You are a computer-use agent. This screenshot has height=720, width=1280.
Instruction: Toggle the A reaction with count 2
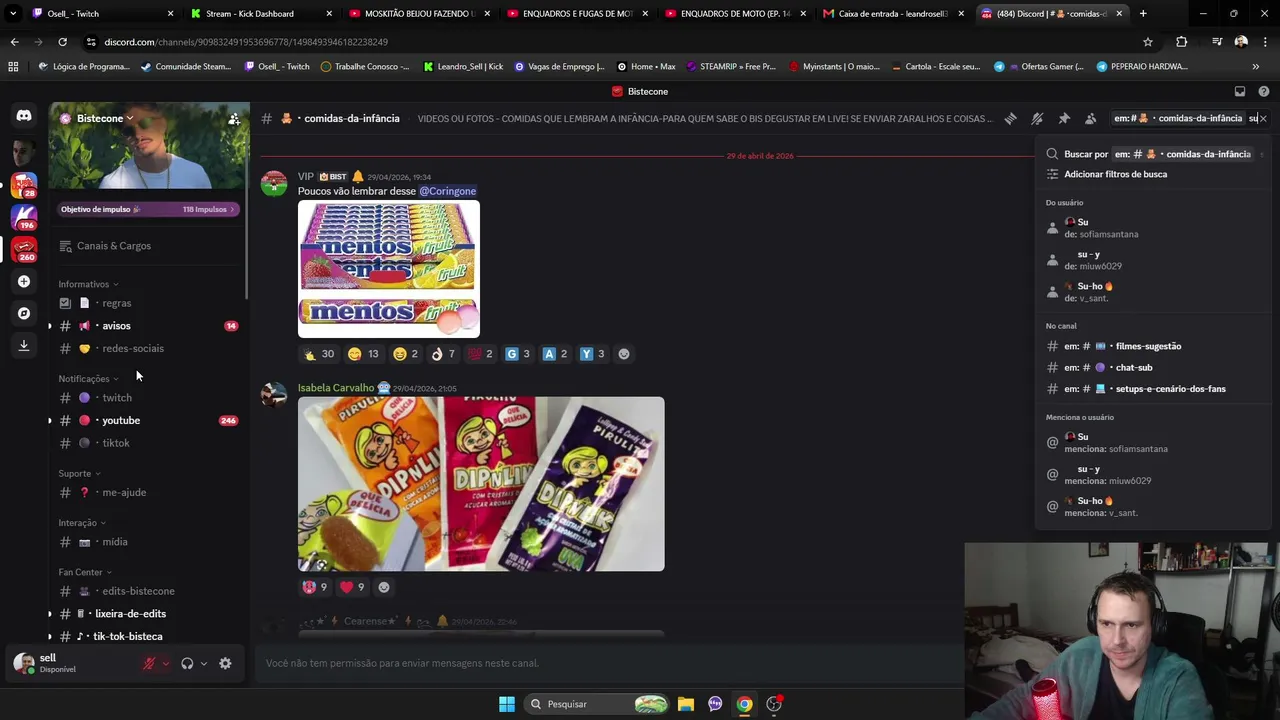pos(555,354)
